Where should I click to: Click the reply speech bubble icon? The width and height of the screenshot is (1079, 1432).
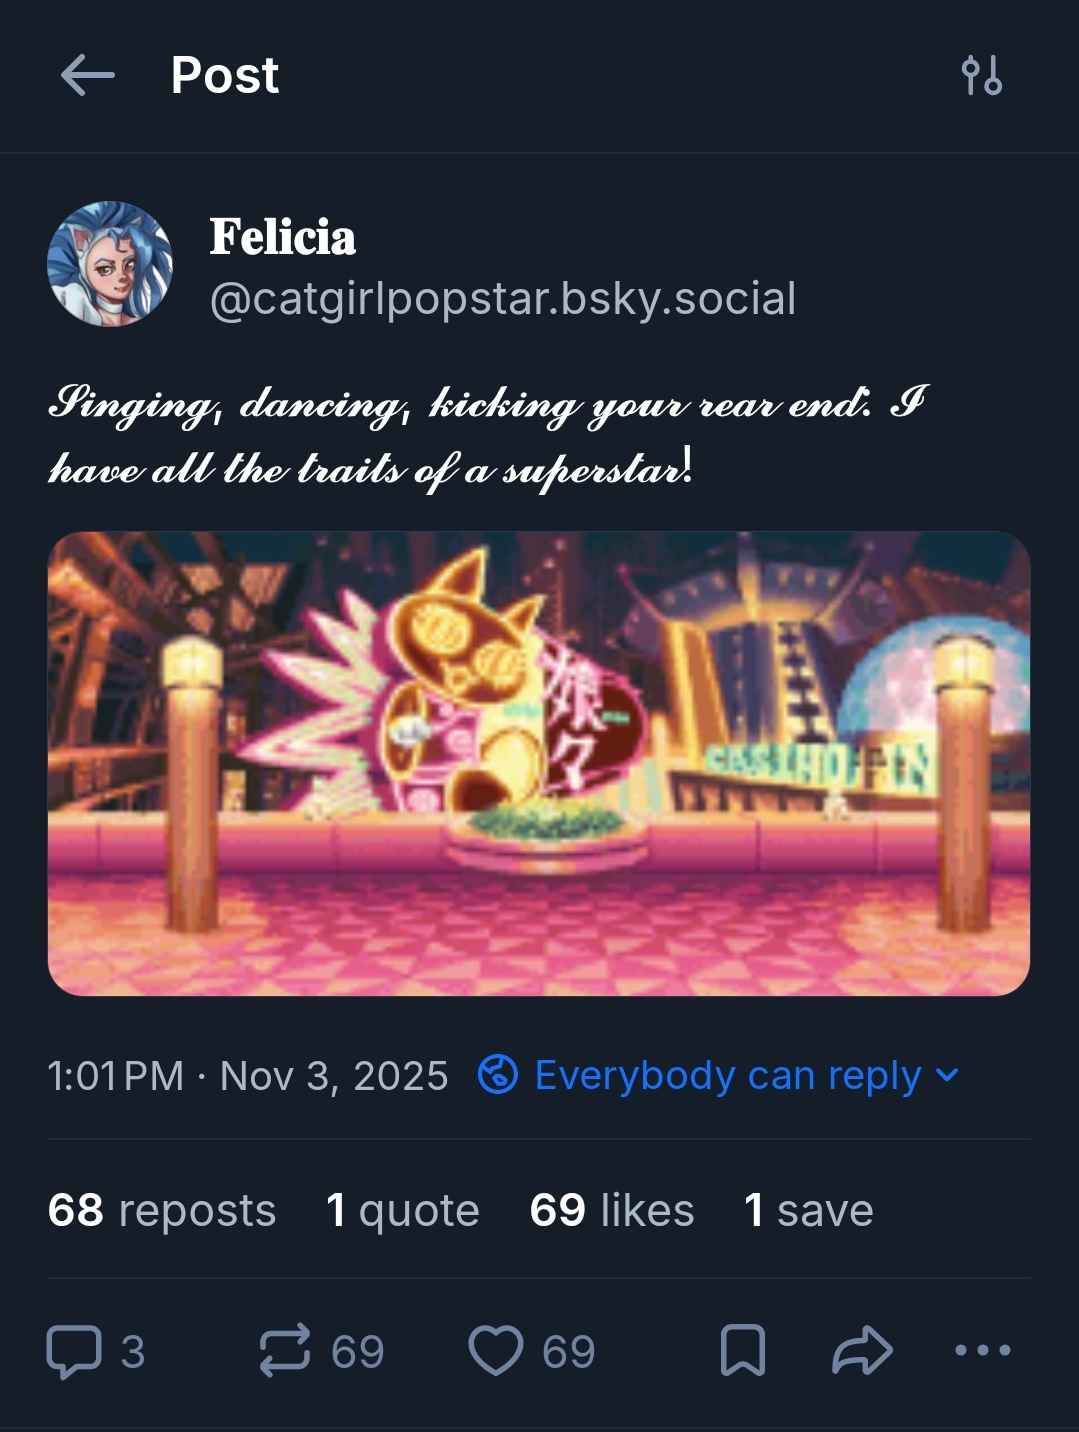click(75, 1351)
